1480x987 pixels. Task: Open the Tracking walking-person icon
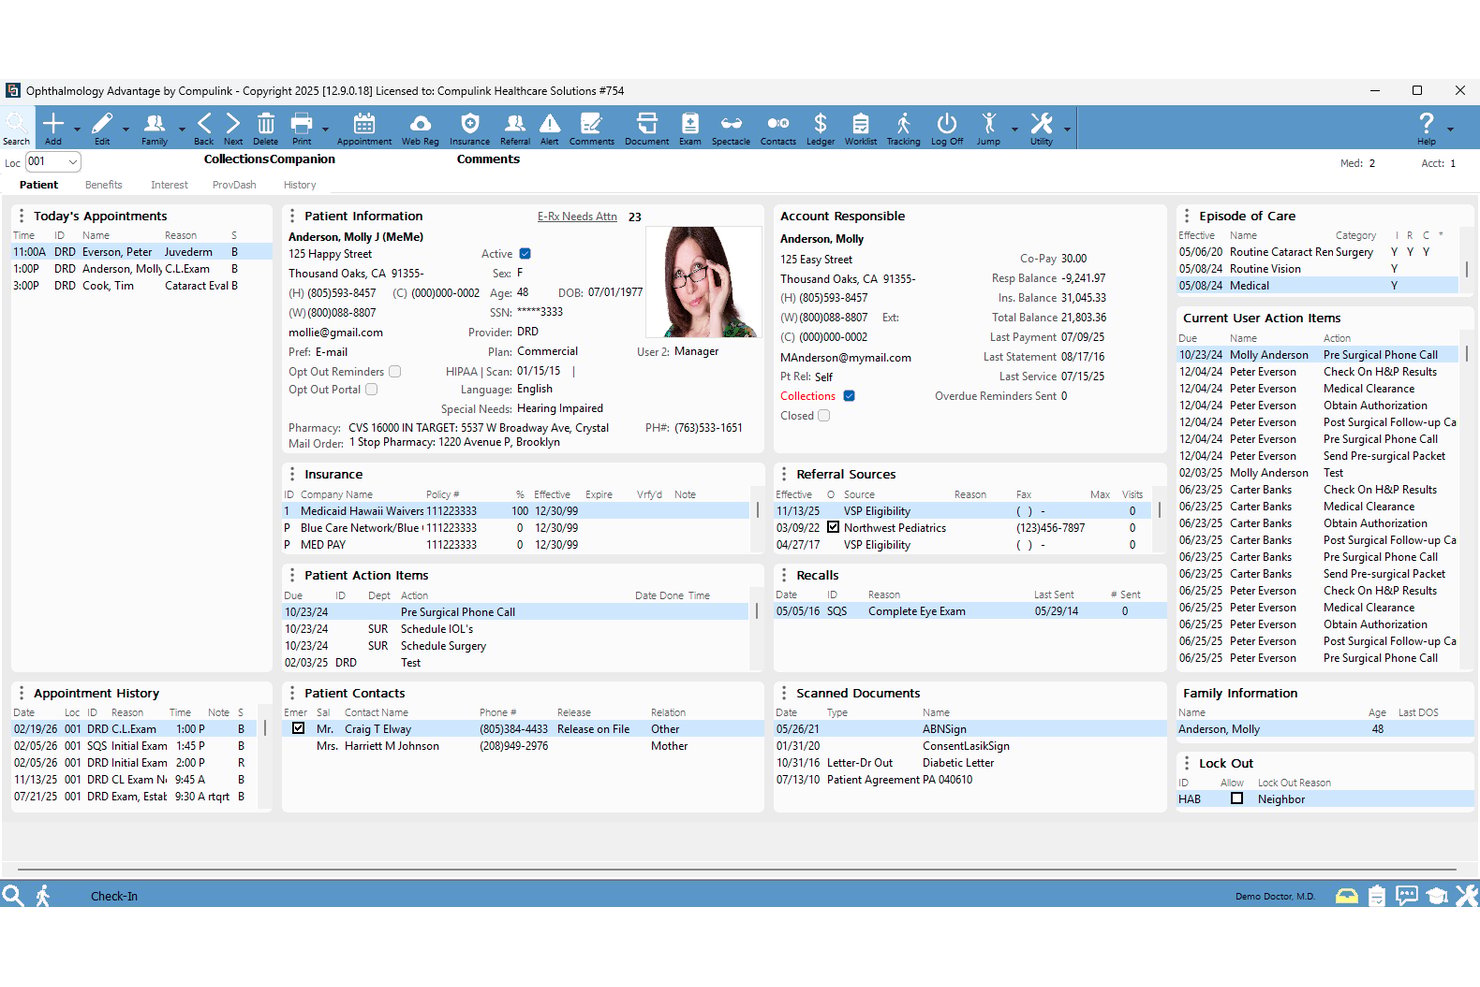pos(903,124)
